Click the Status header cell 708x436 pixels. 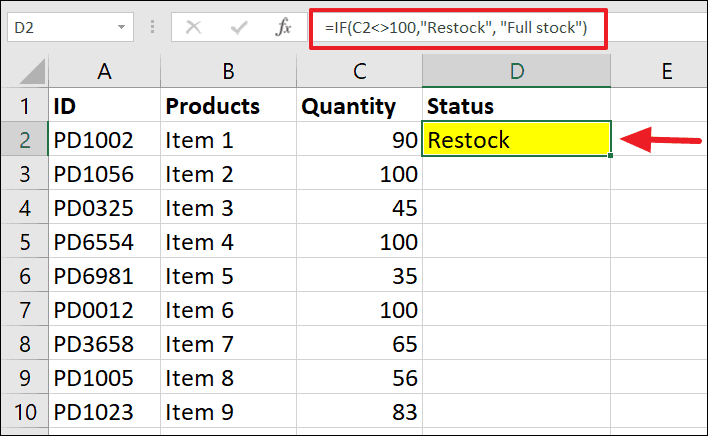(x=516, y=106)
